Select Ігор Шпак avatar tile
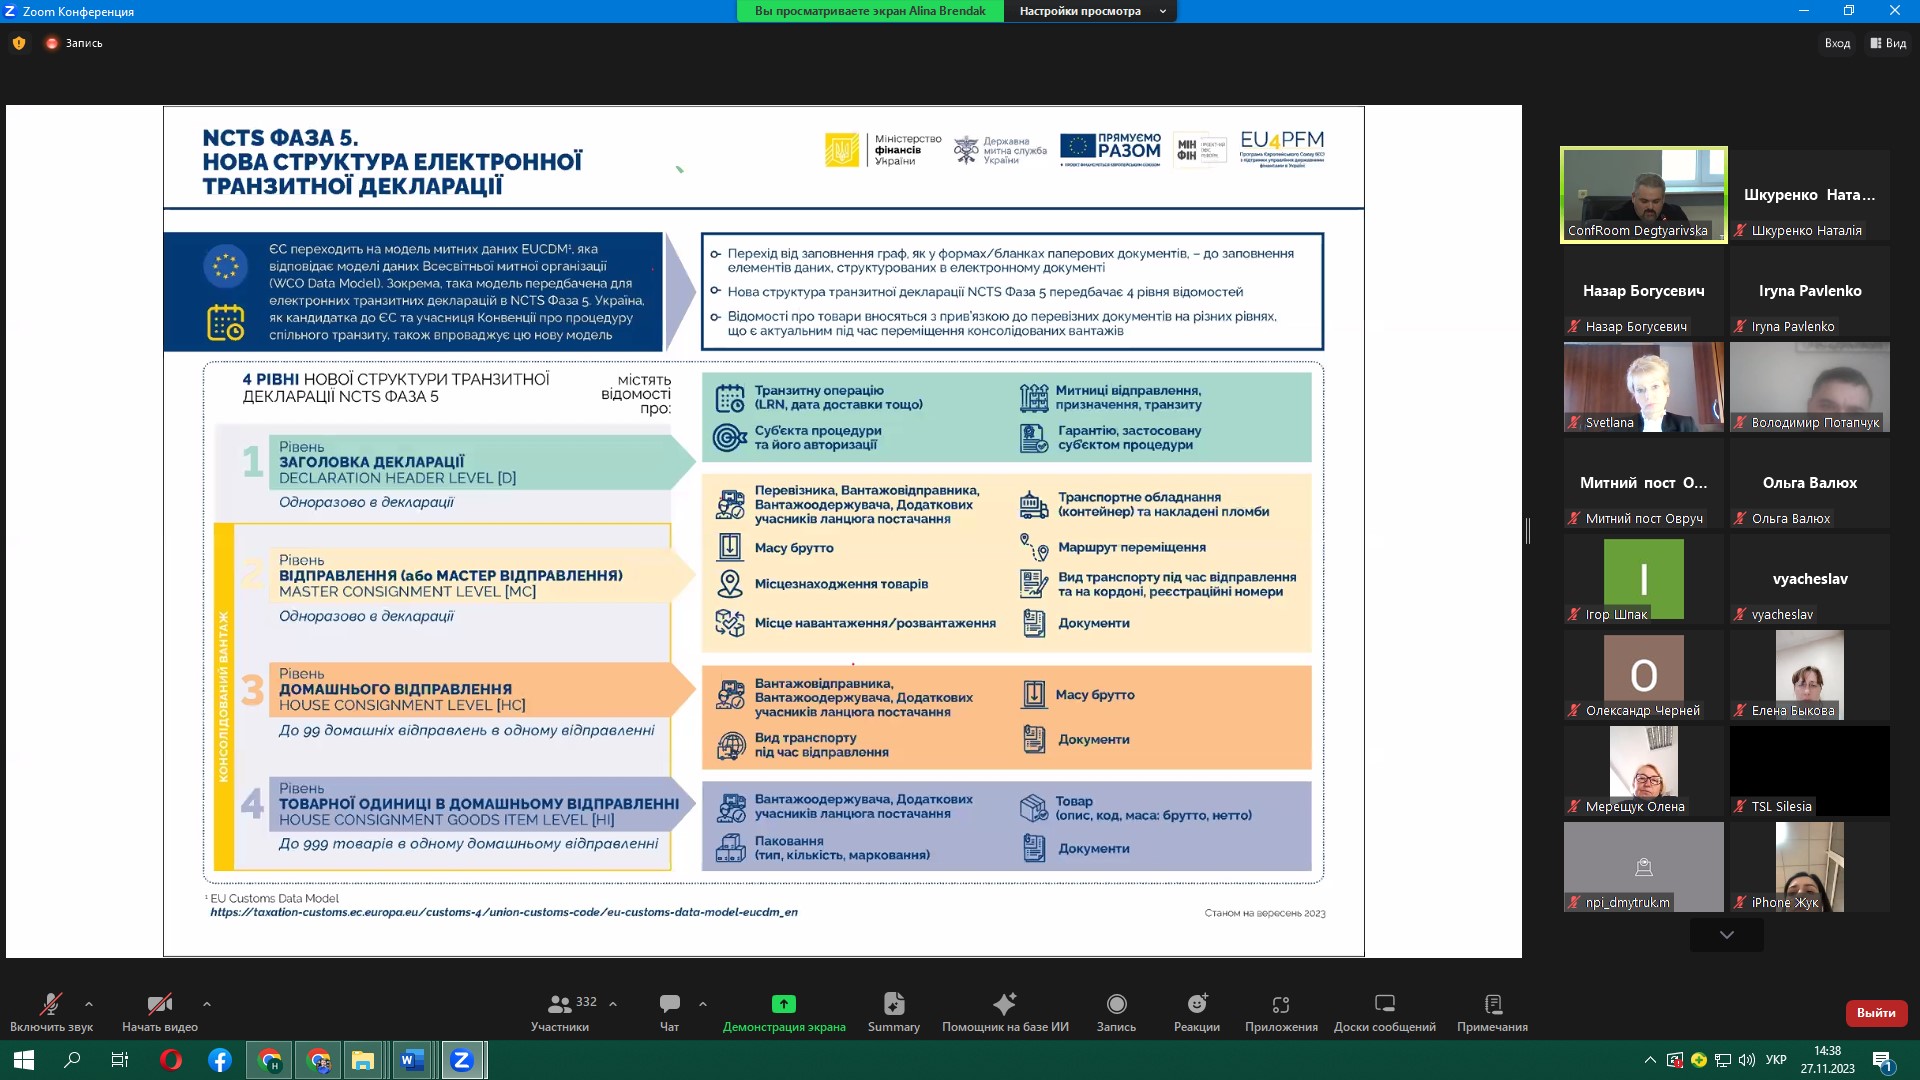This screenshot has height=1080, width=1920. click(1644, 579)
